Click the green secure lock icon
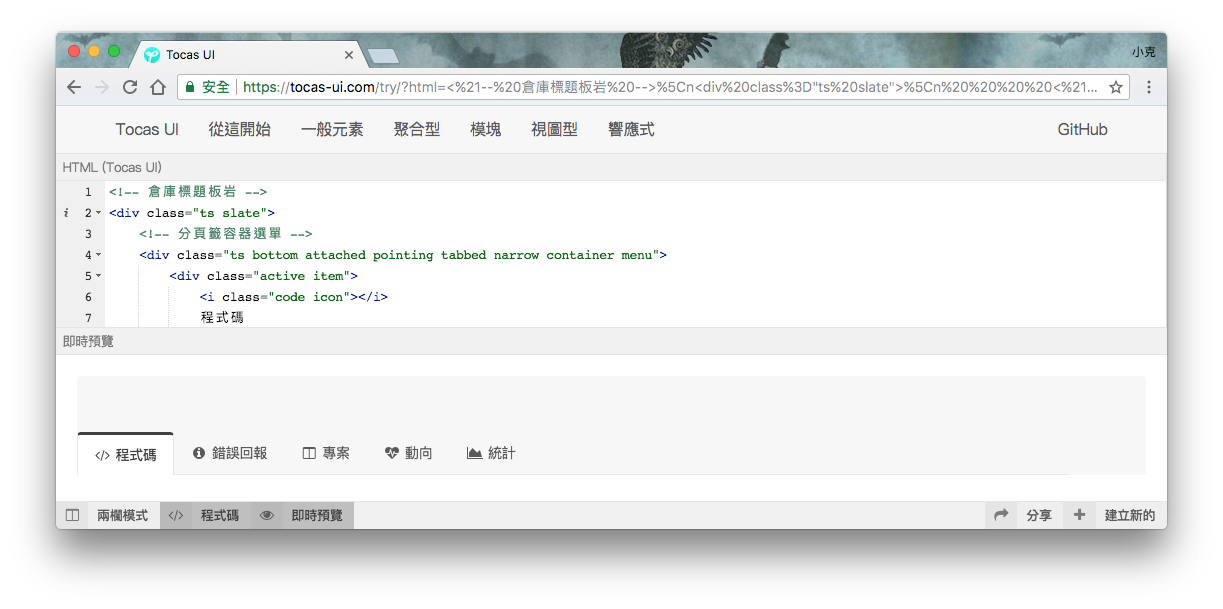The height and width of the screenshot is (609, 1223). pyautogui.click(x=190, y=87)
